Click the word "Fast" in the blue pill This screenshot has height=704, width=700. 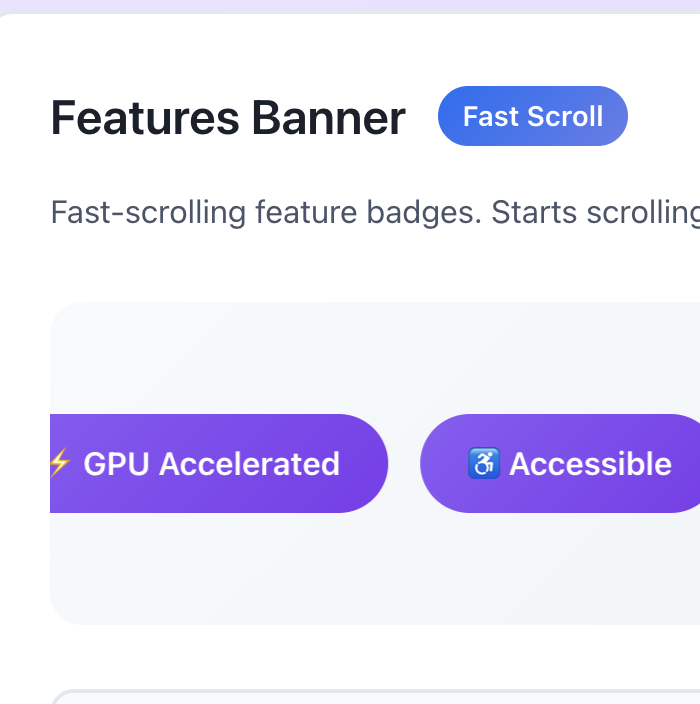pos(489,116)
